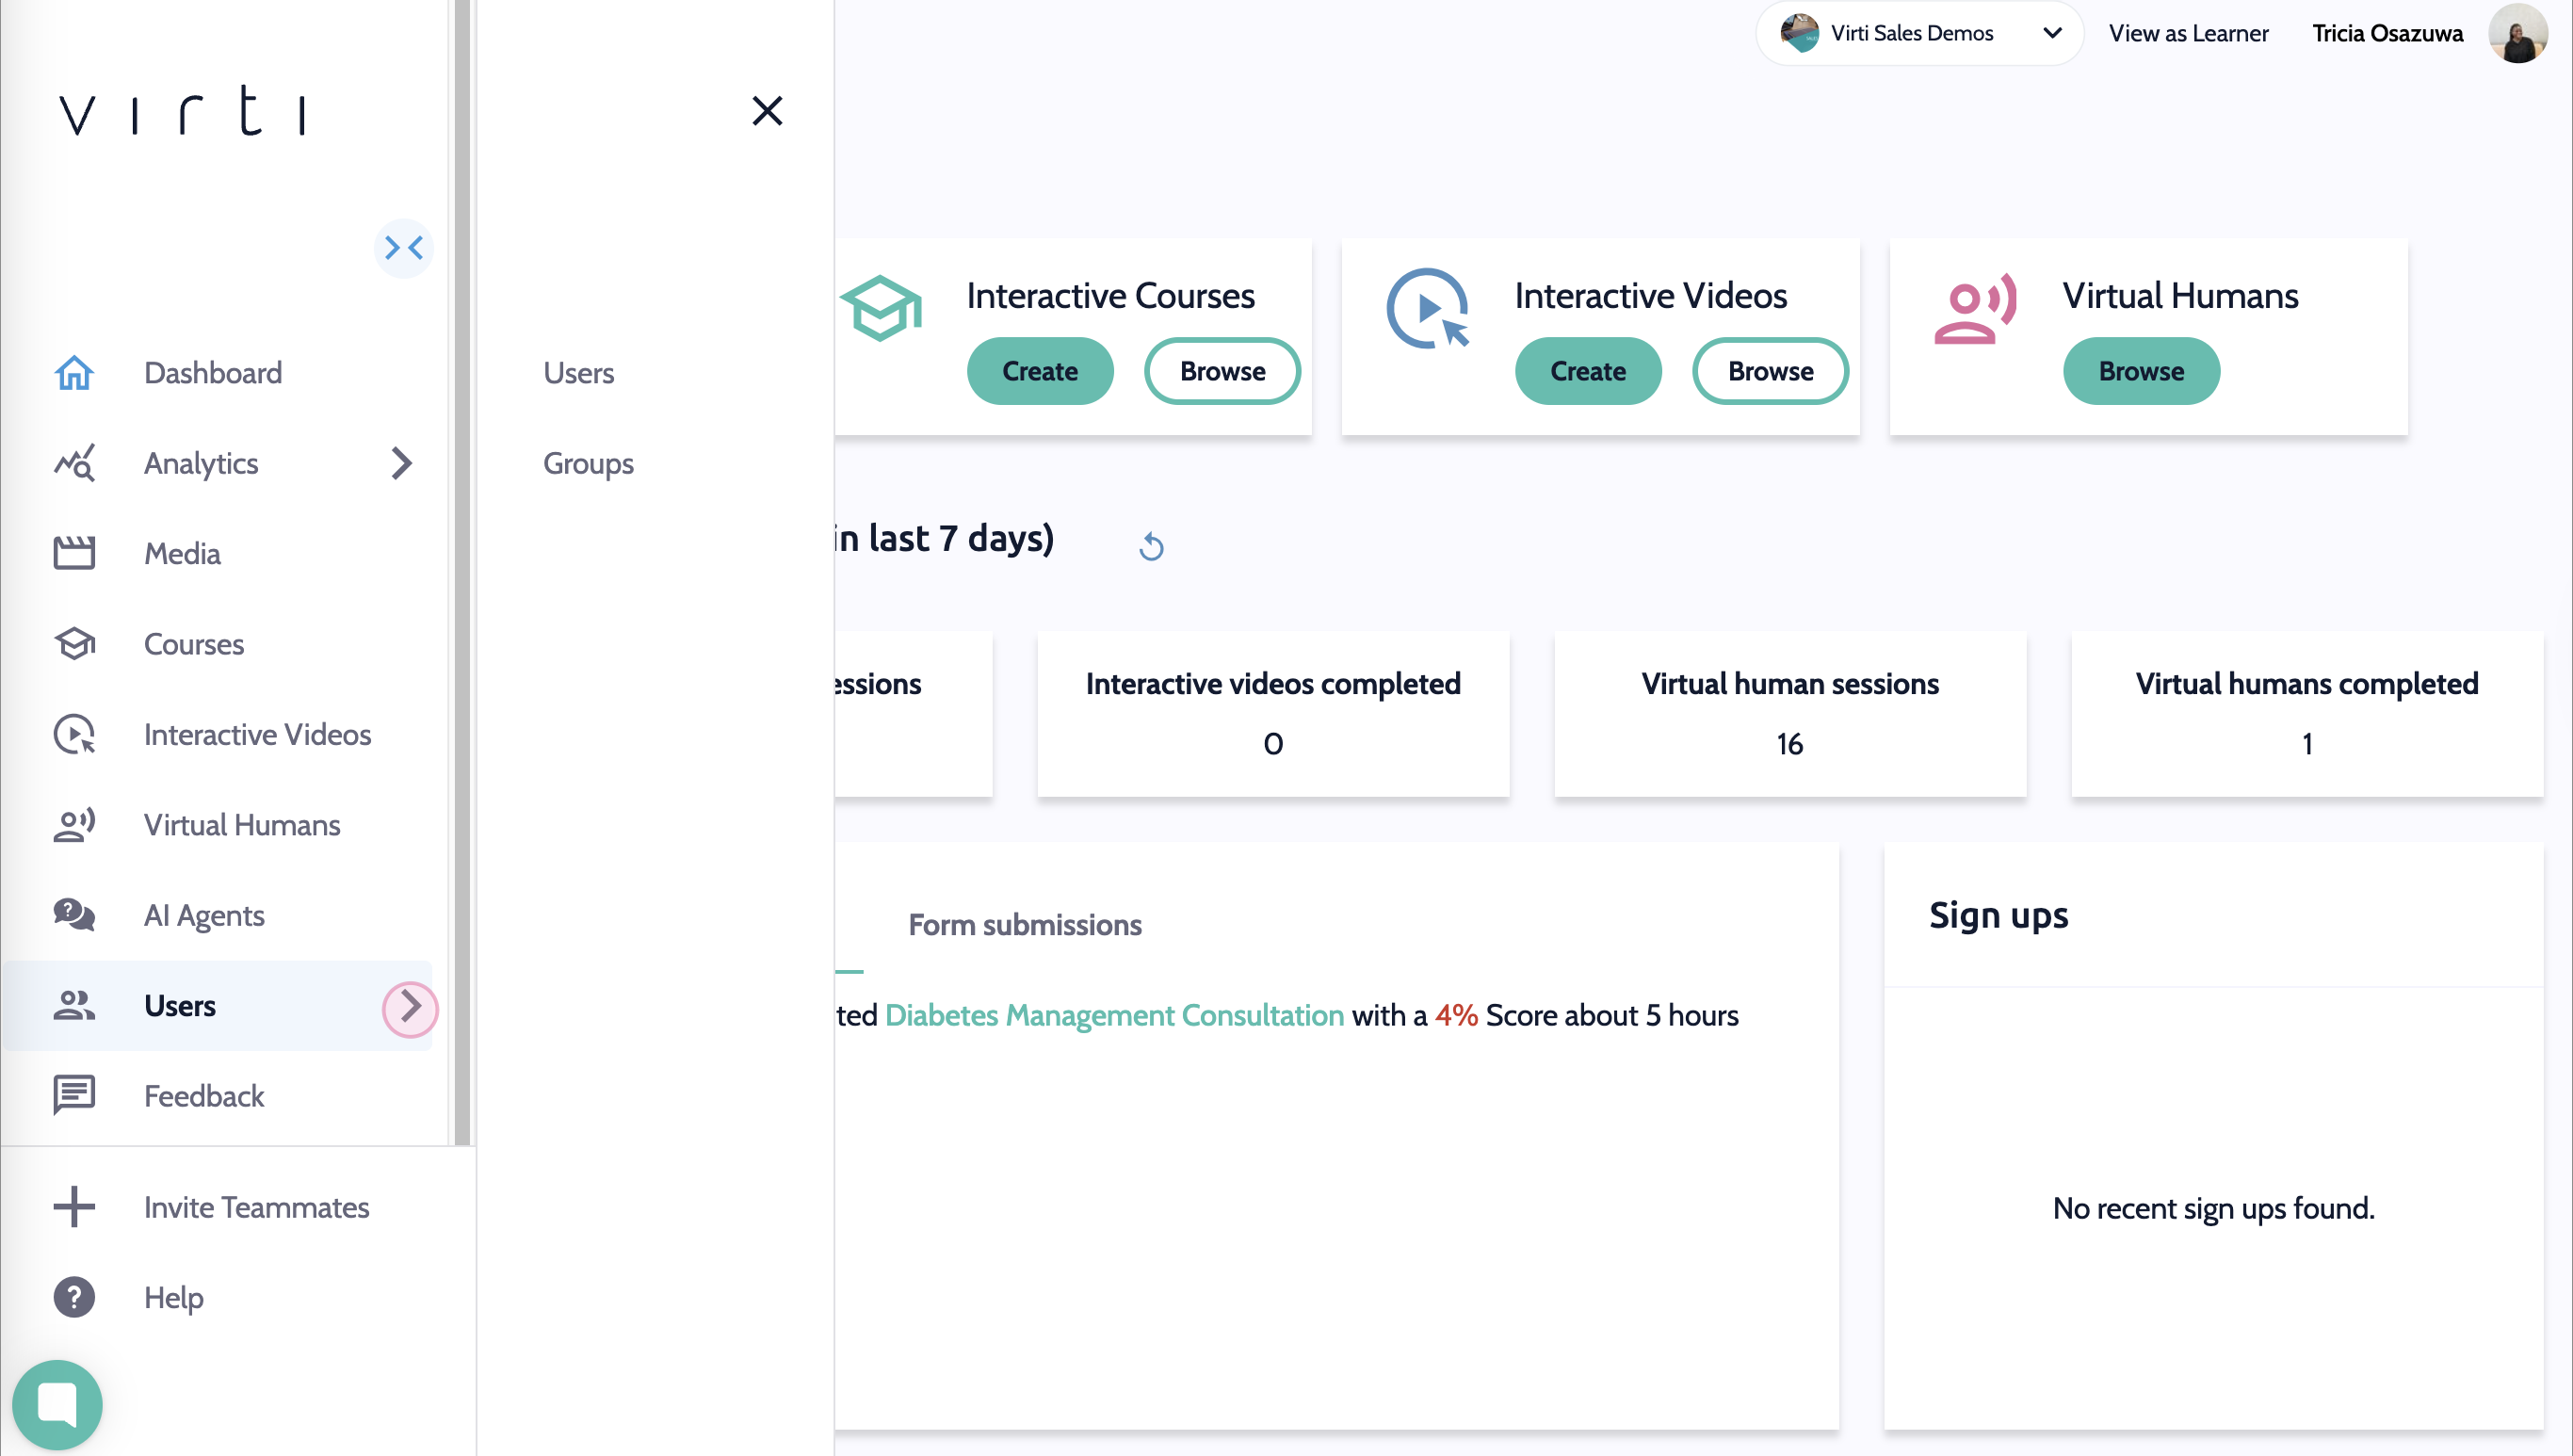This screenshot has width=2573, height=1456.
Task: Click Create under Interactive Videos
Action: tap(1587, 371)
